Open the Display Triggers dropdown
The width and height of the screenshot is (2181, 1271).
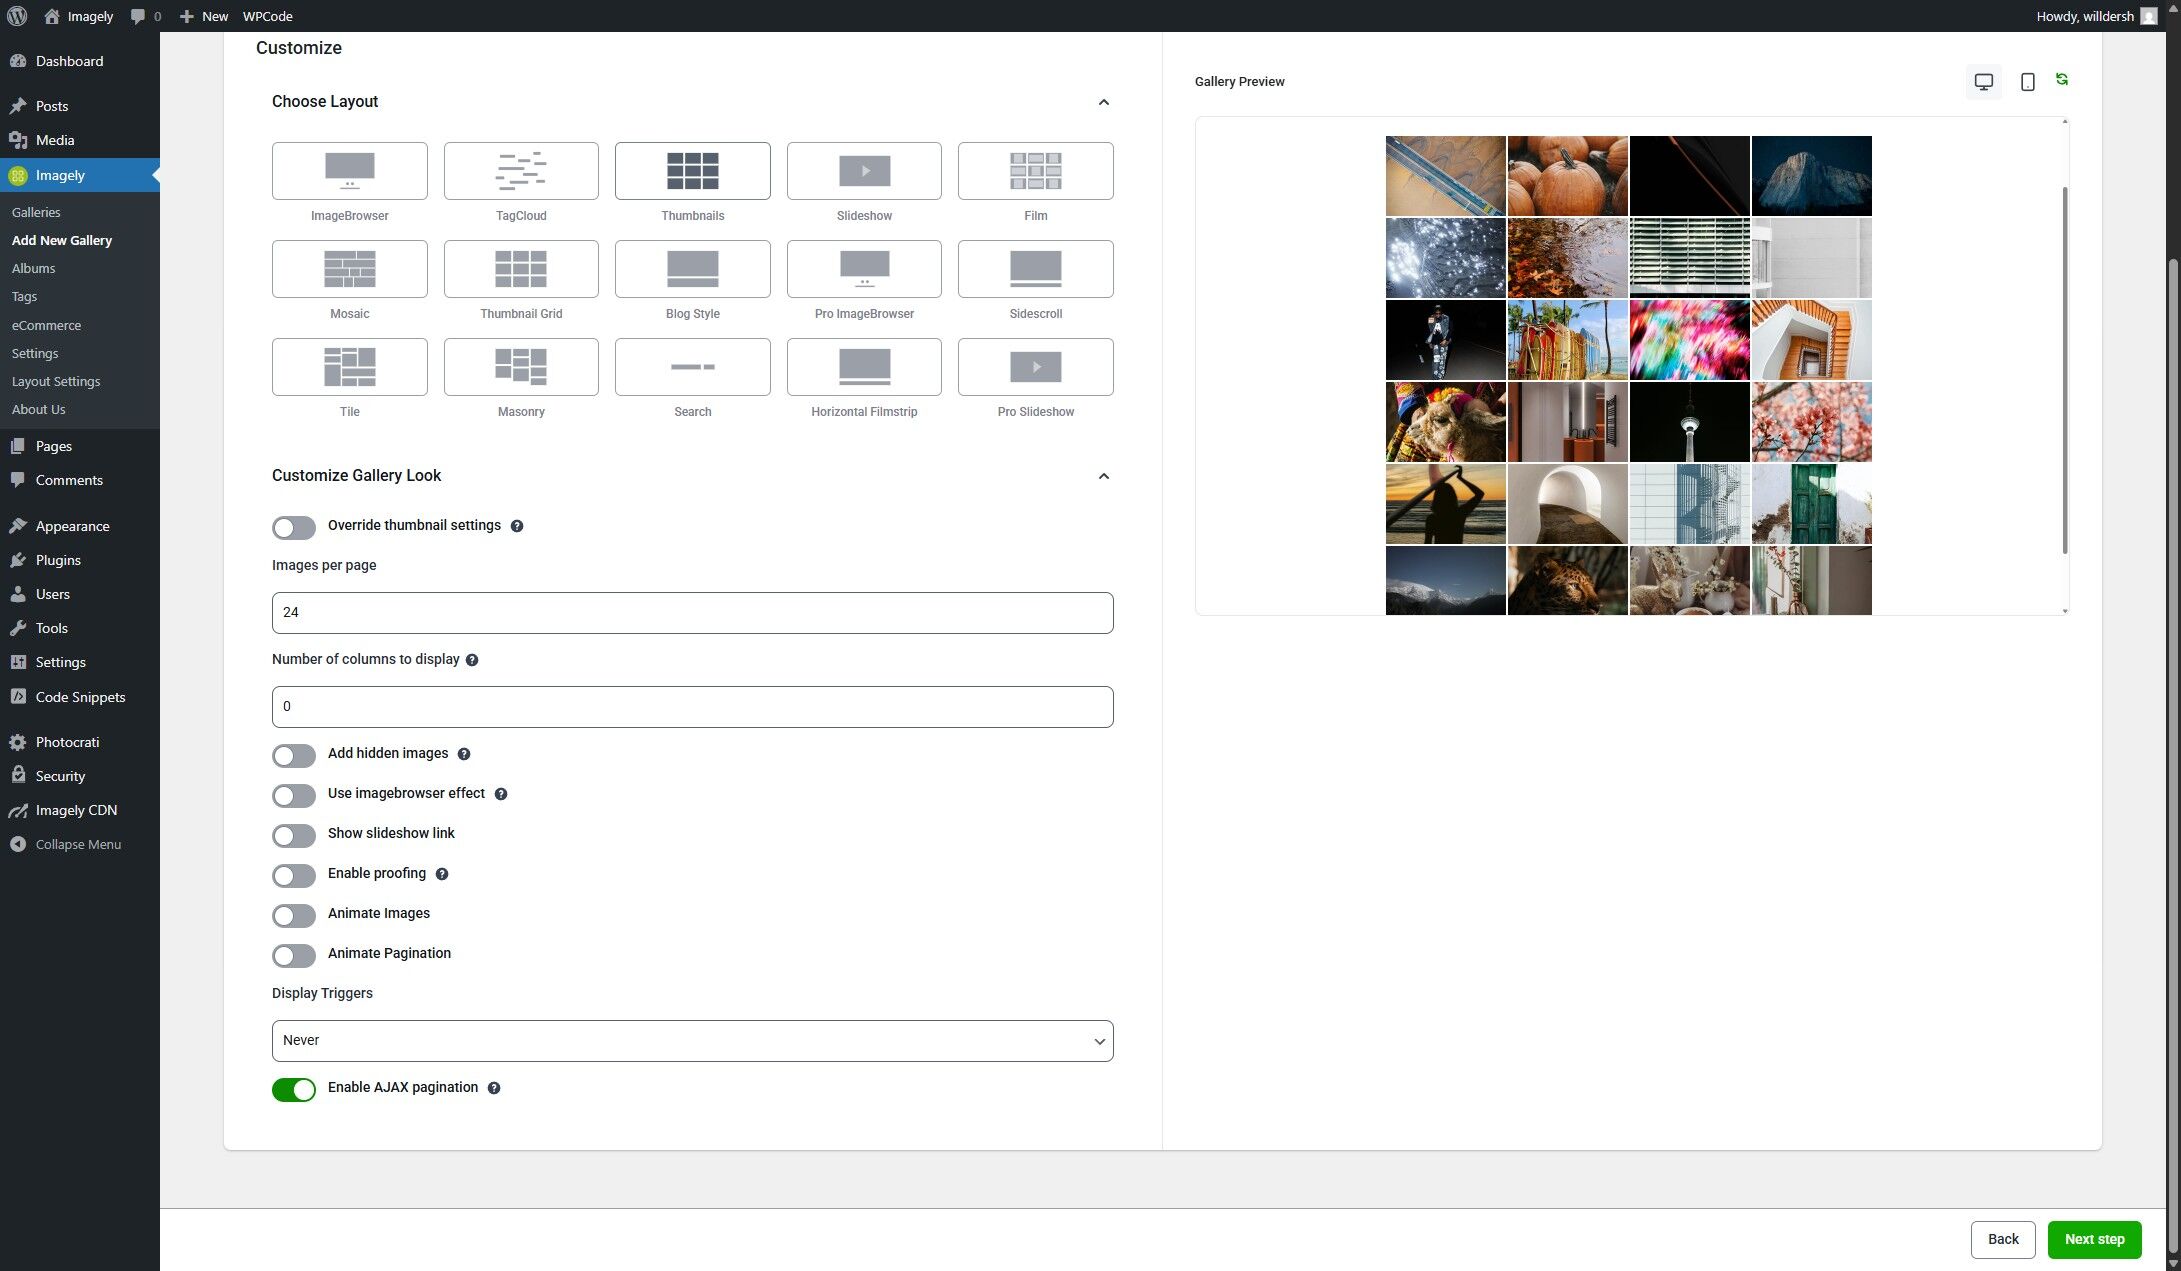[692, 1041]
